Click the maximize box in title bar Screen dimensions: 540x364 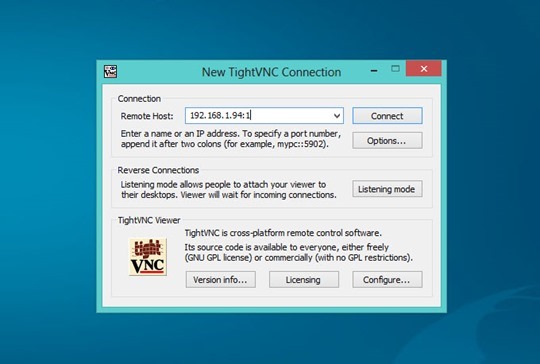coord(395,69)
